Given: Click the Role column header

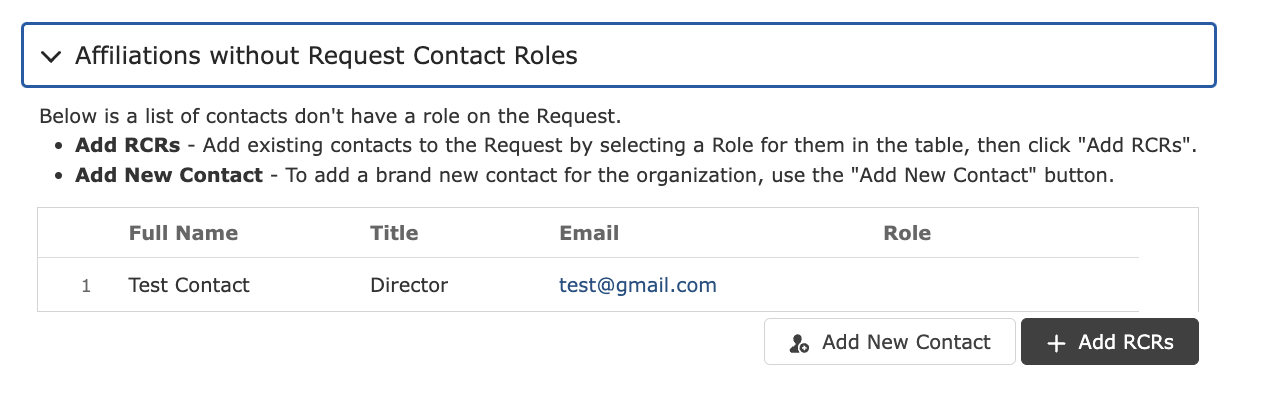Looking at the screenshot, I should click(907, 233).
